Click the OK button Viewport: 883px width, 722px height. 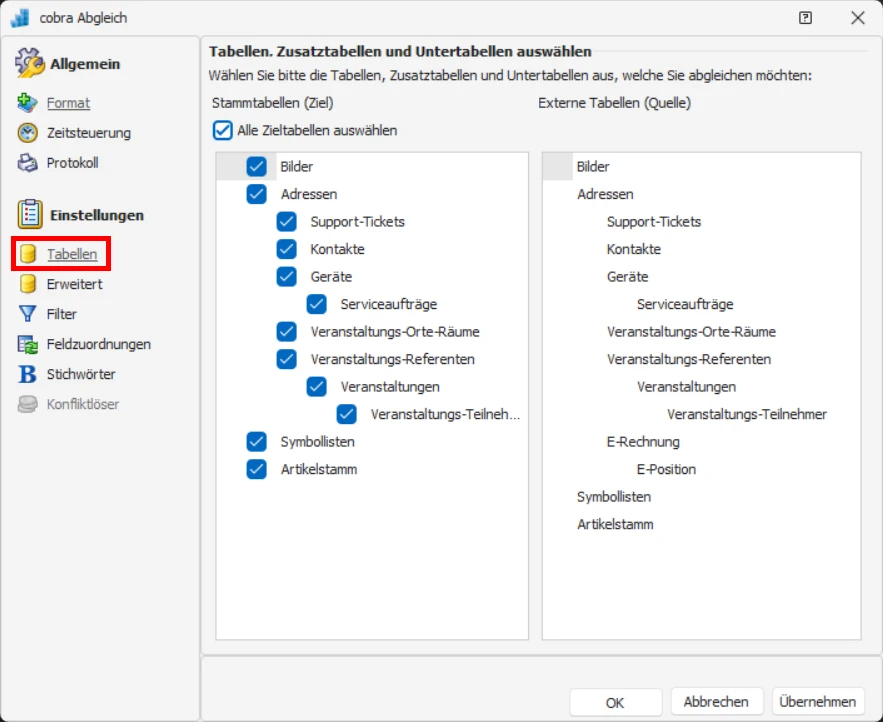pos(615,702)
